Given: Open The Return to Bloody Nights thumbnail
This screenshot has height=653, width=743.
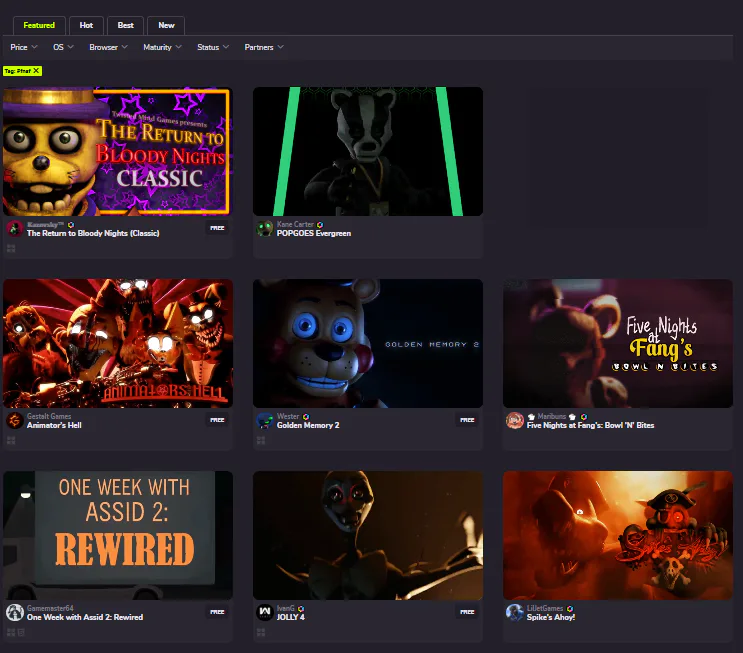Looking at the screenshot, I should pyautogui.click(x=118, y=151).
